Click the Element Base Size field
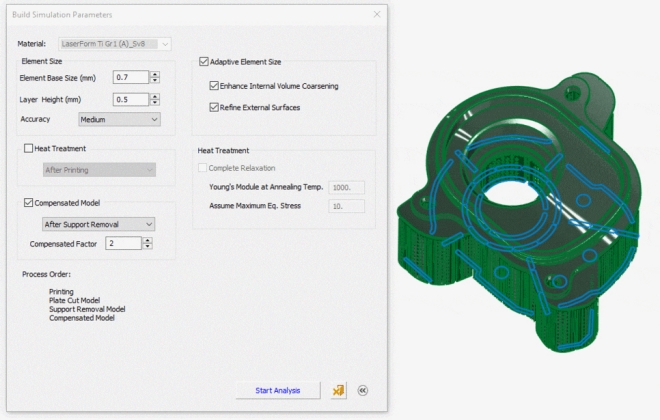This screenshot has width=660, height=420. [x=131, y=77]
